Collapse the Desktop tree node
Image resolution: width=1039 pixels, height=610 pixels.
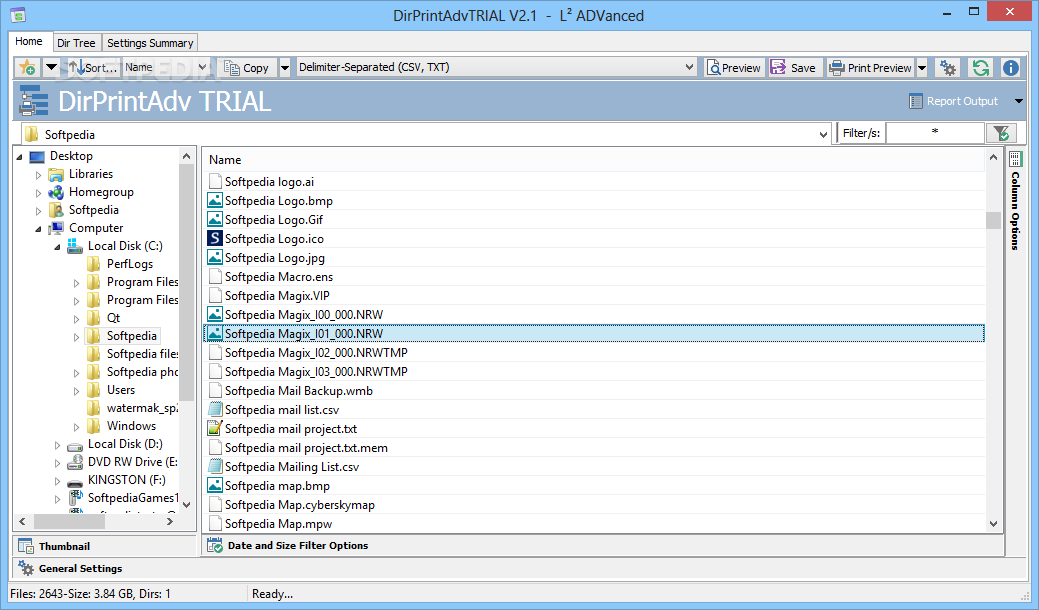[x=19, y=157]
